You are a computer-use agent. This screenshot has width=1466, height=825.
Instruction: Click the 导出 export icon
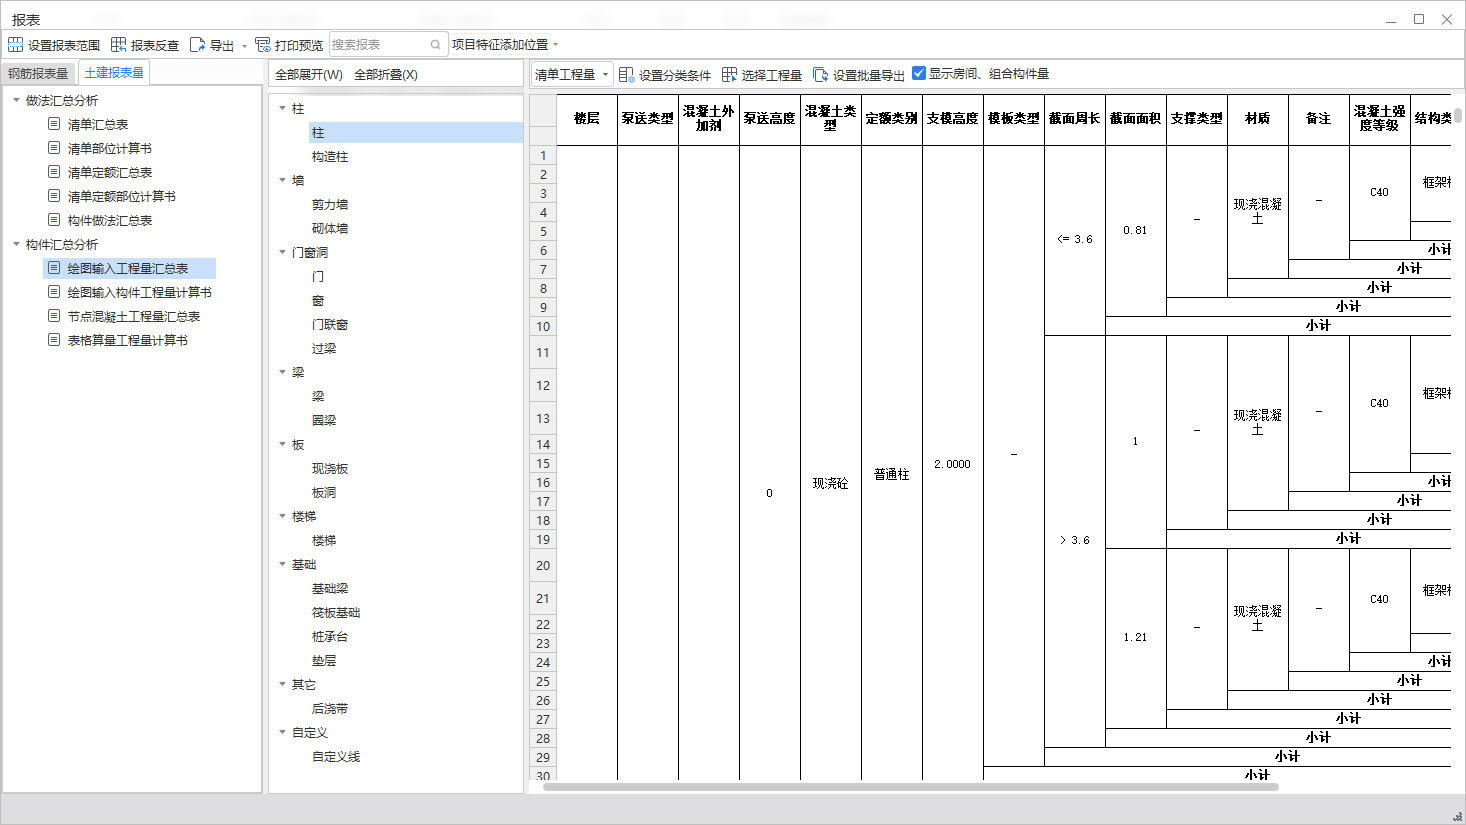[x=197, y=45]
